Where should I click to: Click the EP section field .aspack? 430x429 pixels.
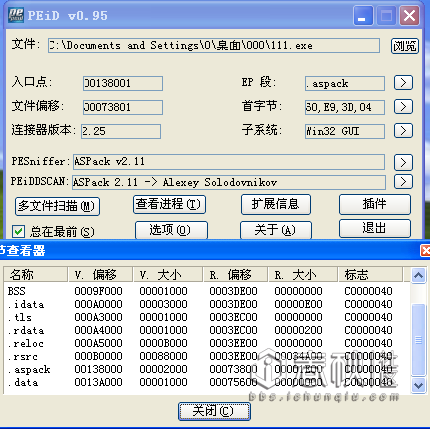(345, 83)
